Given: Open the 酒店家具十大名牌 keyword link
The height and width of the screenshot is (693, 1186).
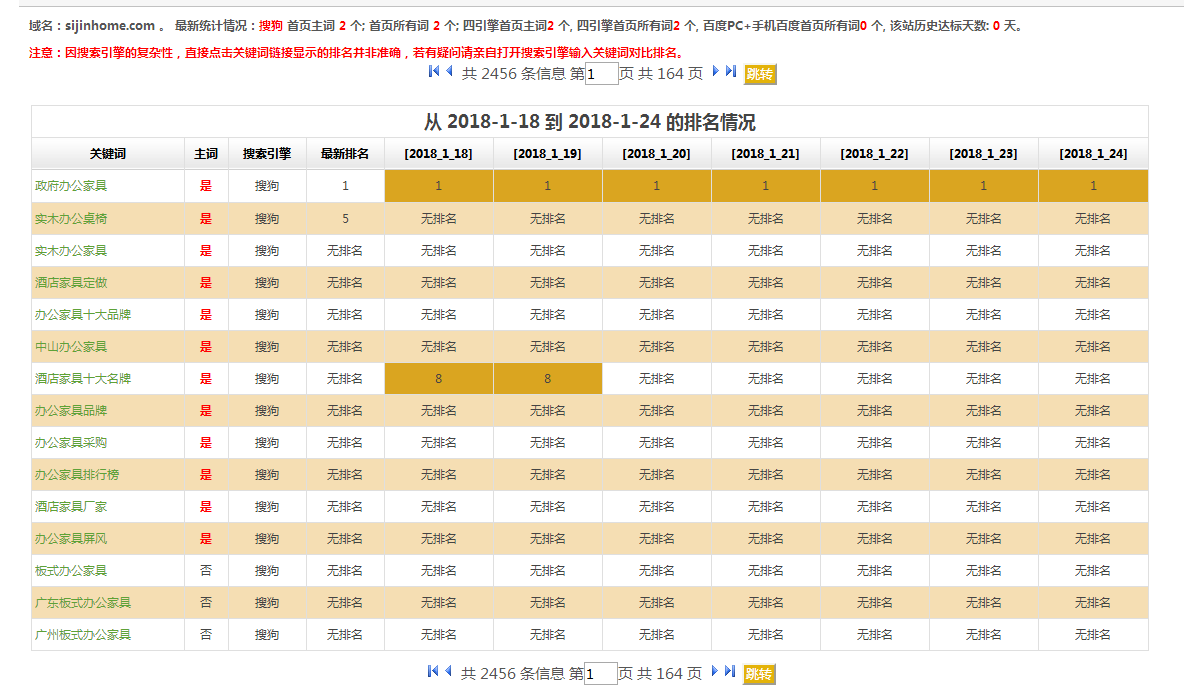Looking at the screenshot, I should (83, 379).
